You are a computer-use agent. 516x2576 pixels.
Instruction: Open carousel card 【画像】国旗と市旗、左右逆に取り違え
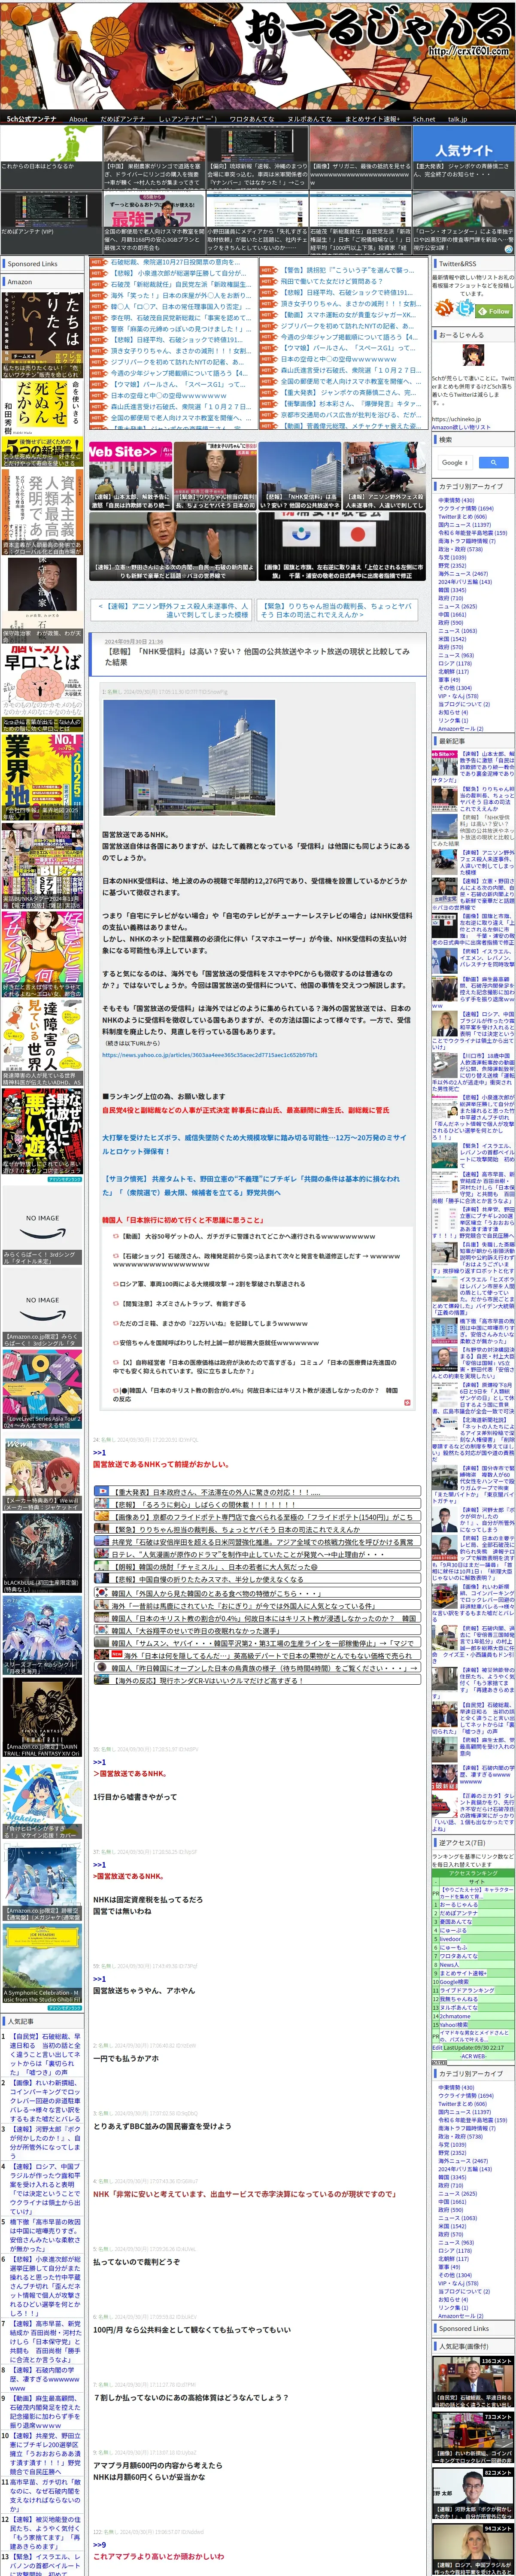342,548
